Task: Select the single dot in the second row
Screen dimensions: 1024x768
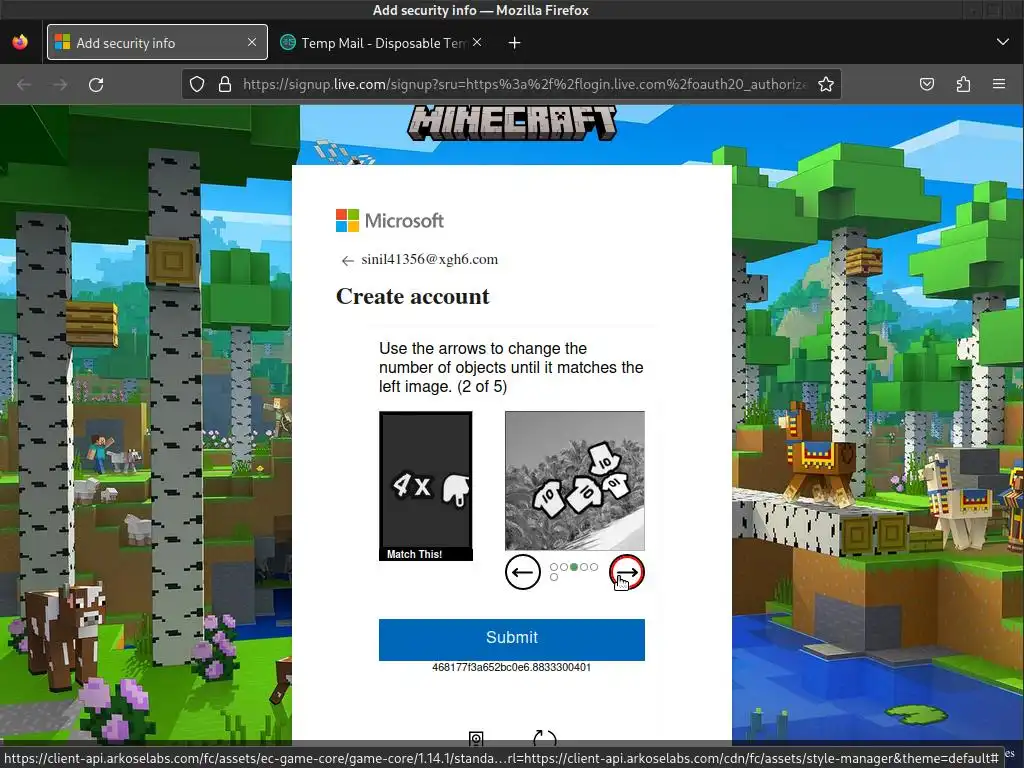Action: [554, 577]
